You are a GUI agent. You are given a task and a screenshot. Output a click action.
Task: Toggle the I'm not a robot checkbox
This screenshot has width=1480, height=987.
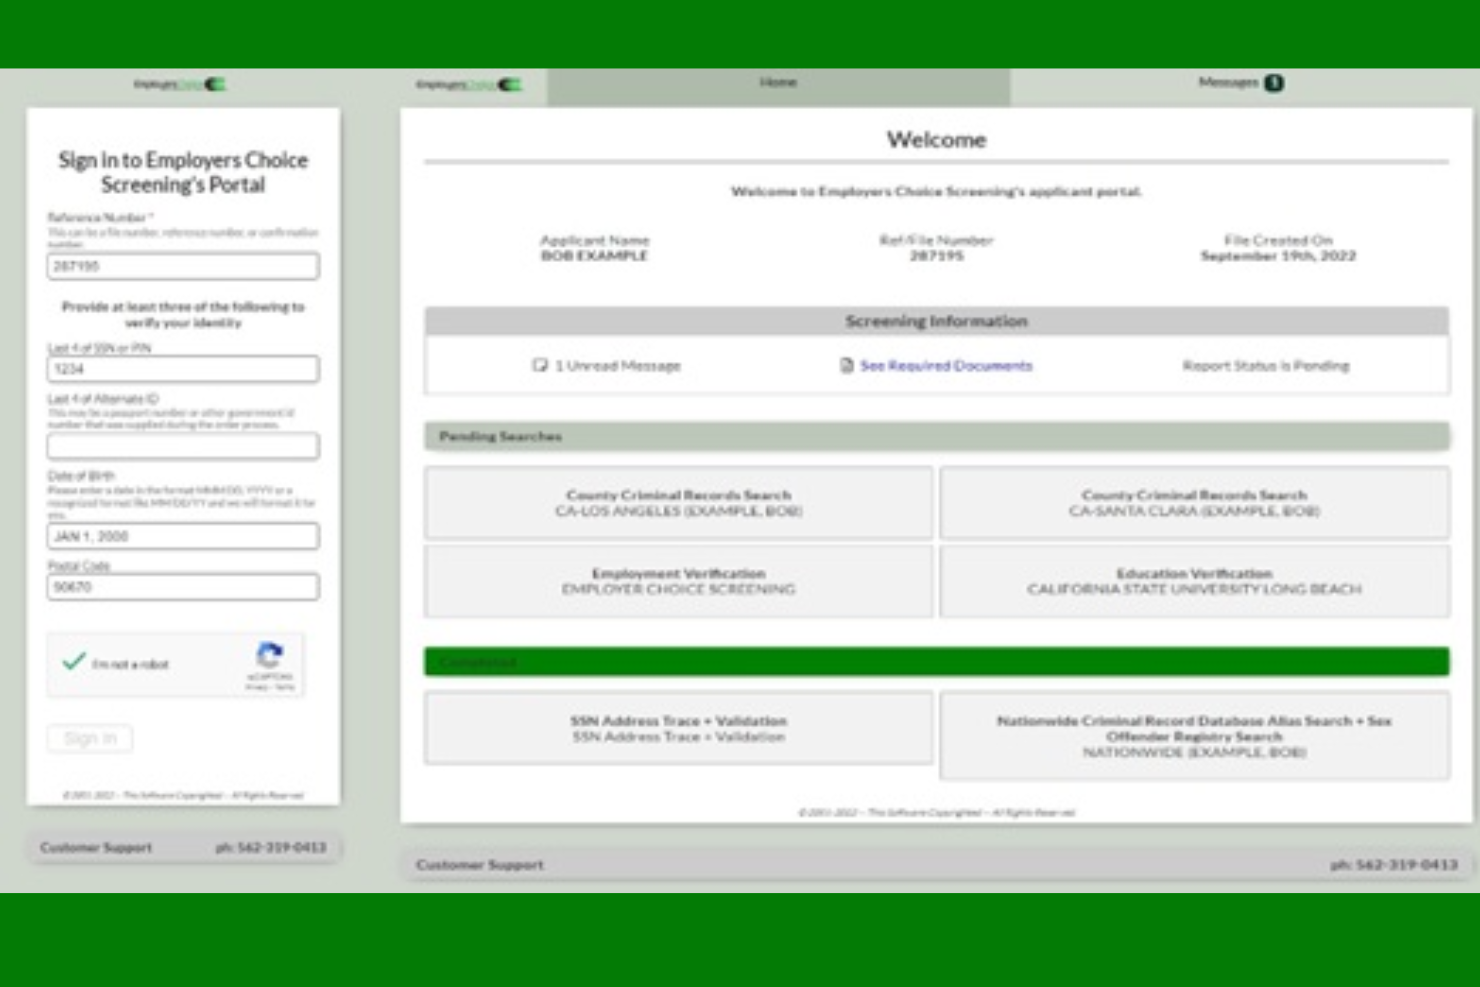73,662
